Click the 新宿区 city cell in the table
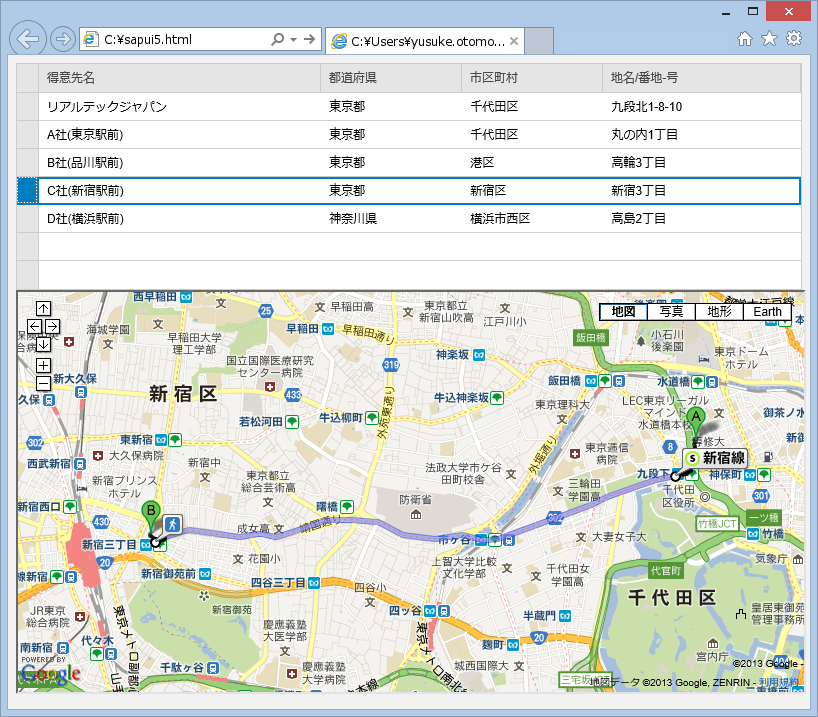Viewport: 818px width, 717px height. pyautogui.click(x=532, y=190)
